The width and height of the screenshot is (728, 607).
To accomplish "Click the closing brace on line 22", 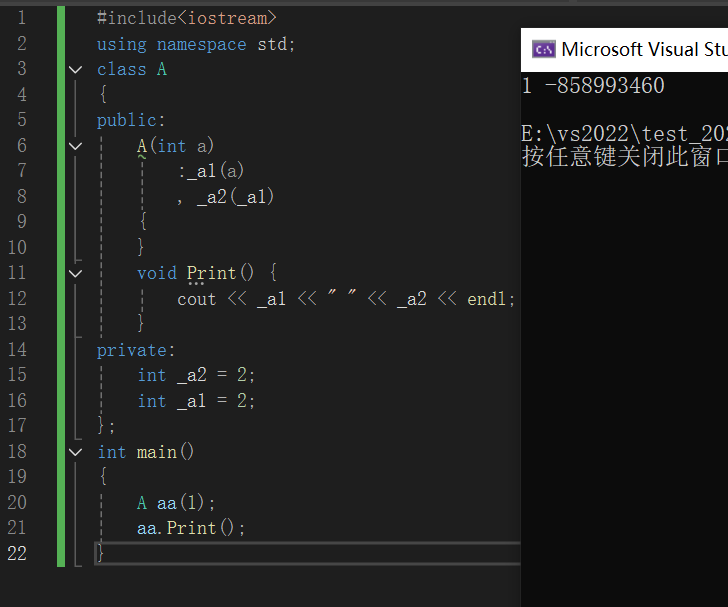I will 100,553.
